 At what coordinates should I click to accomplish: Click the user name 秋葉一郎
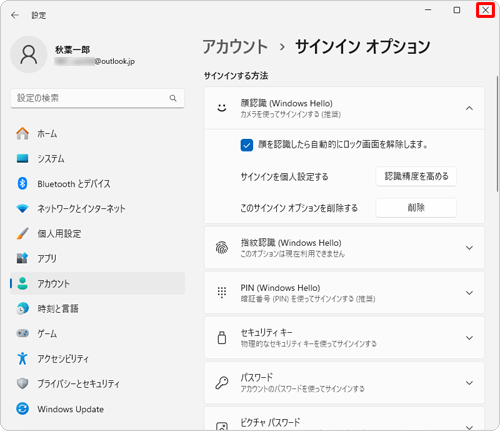[72, 50]
